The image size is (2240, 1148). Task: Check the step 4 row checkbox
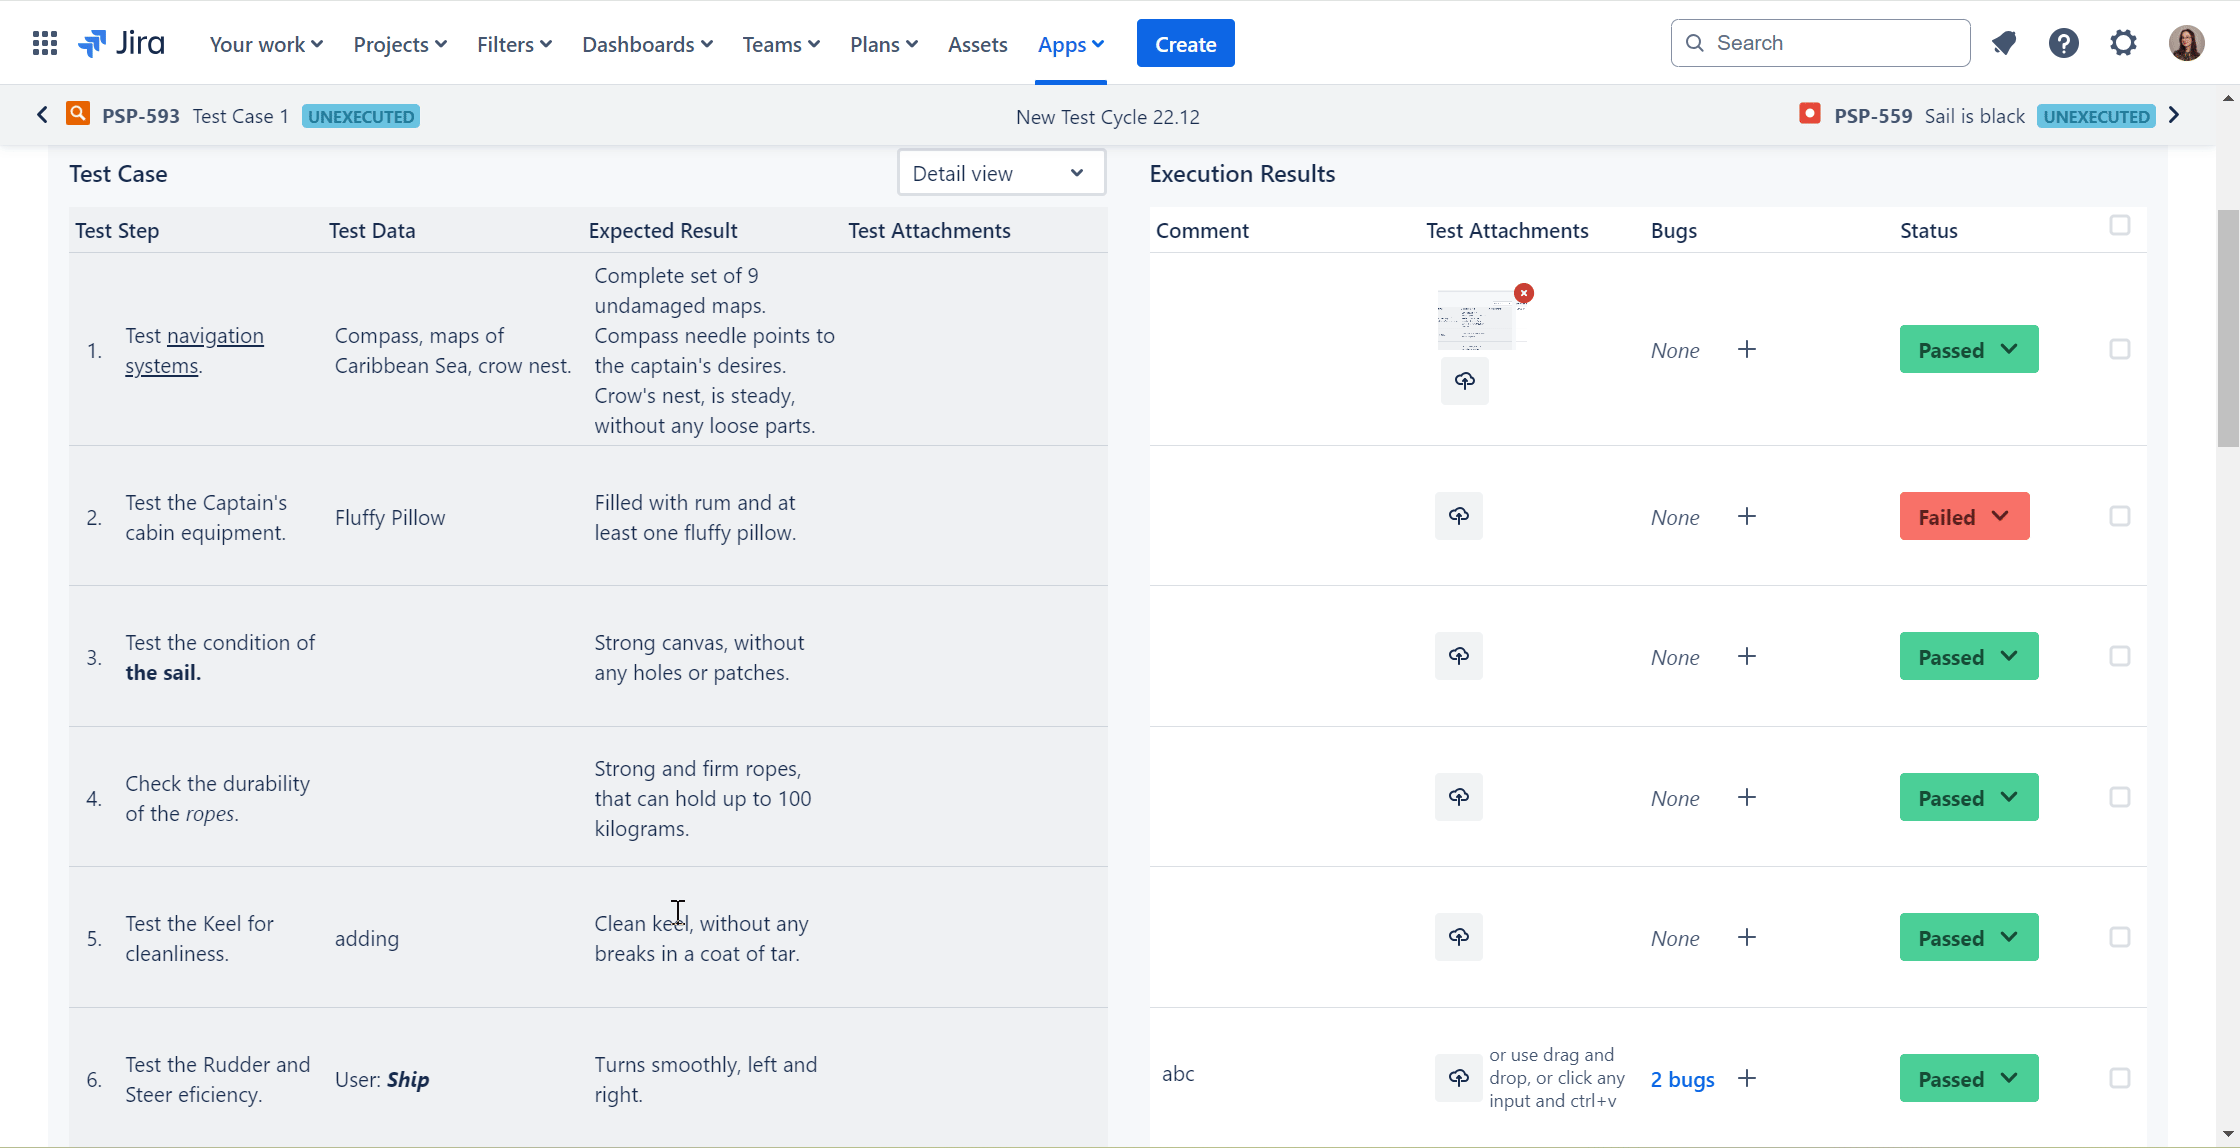(2120, 797)
